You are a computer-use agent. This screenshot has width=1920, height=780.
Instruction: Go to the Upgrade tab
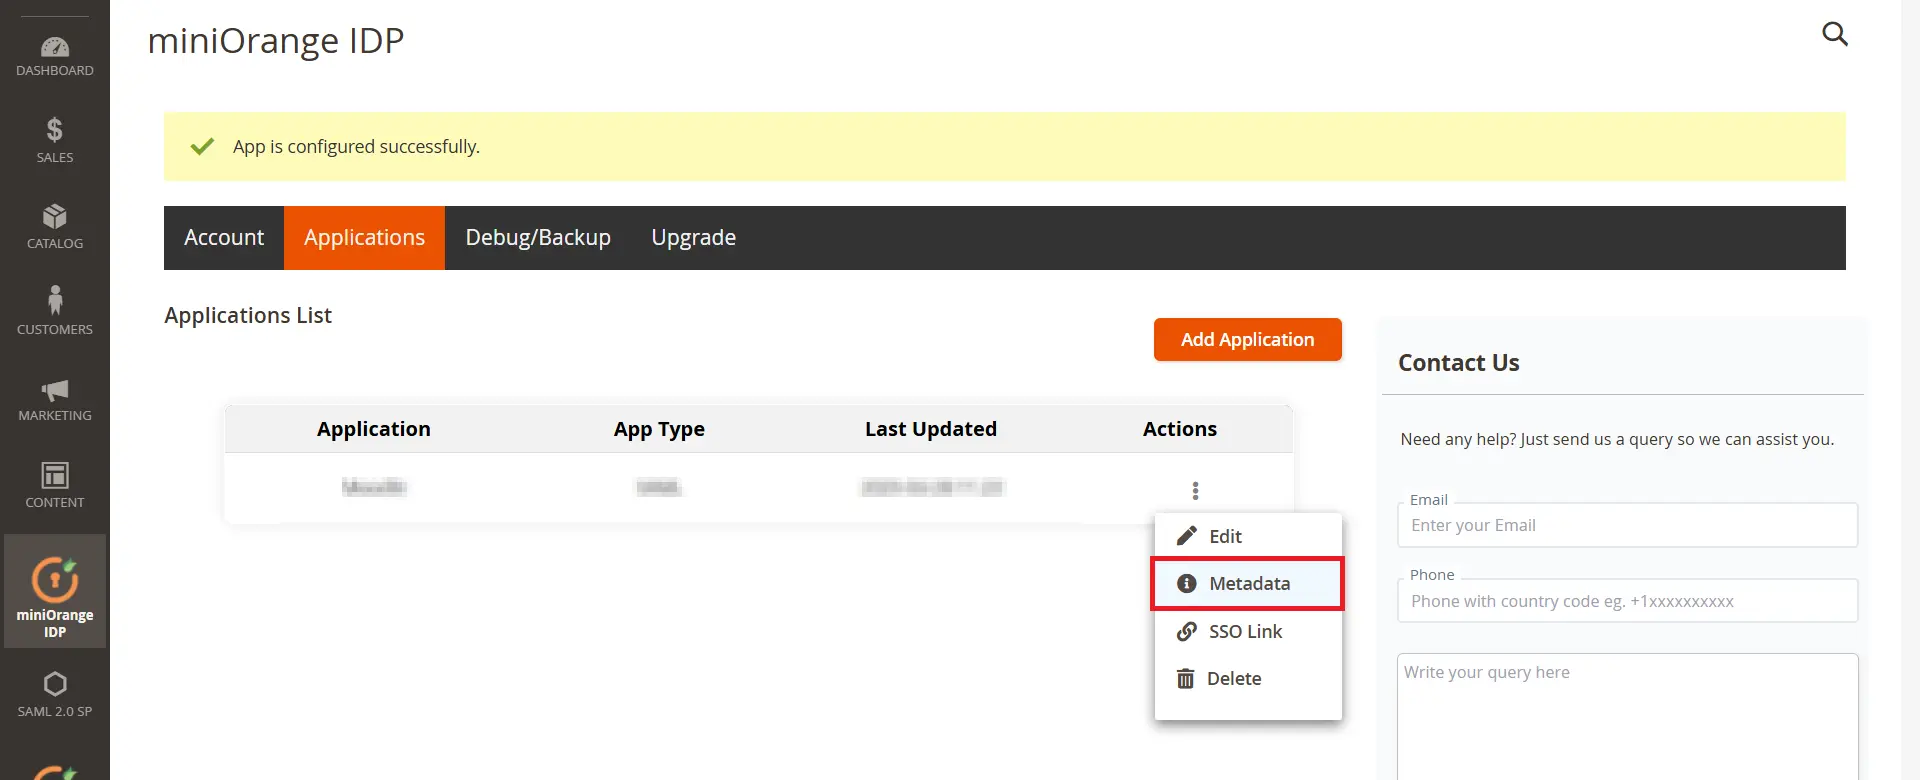tap(693, 238)
